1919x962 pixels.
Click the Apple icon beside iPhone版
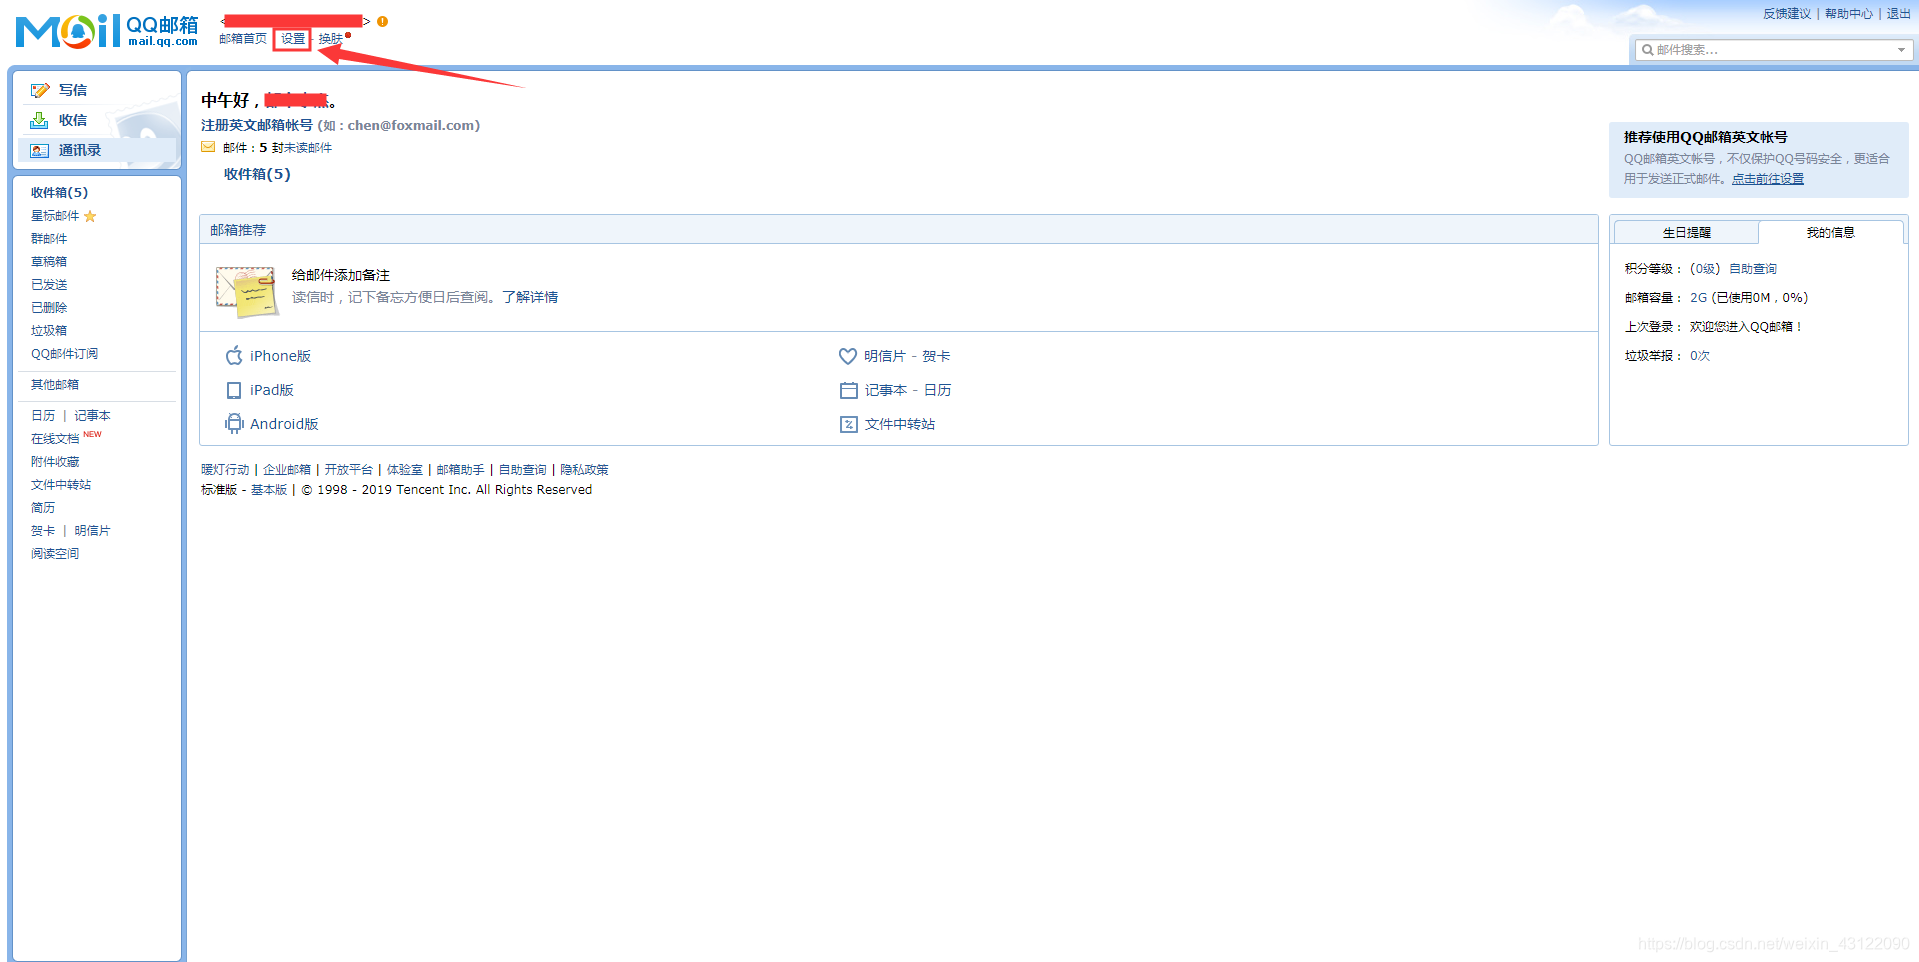tap(234, 355)
